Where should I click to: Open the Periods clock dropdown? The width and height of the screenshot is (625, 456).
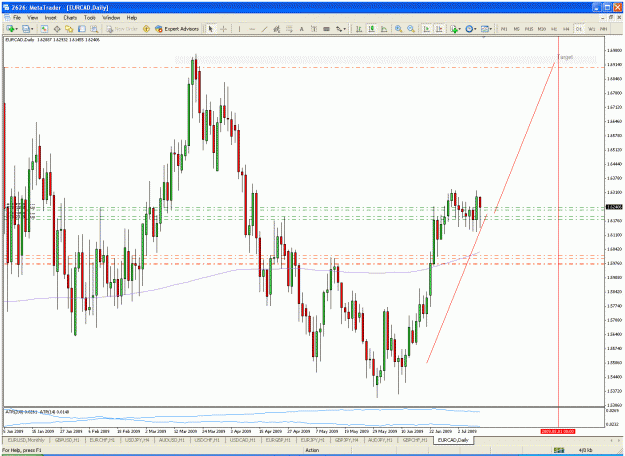coord(471,29)
